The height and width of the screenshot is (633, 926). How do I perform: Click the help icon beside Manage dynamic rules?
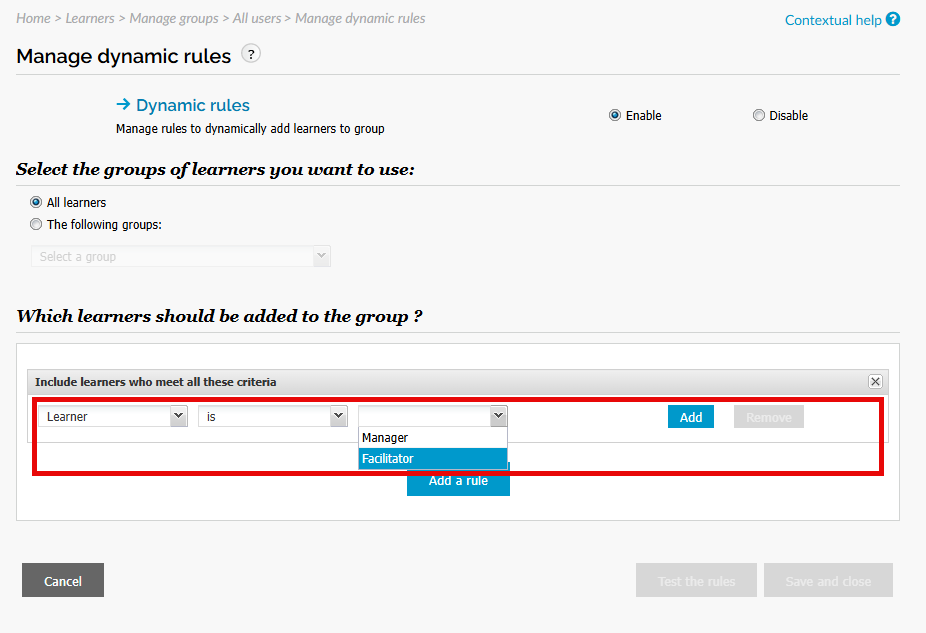[x=251, y=54]
